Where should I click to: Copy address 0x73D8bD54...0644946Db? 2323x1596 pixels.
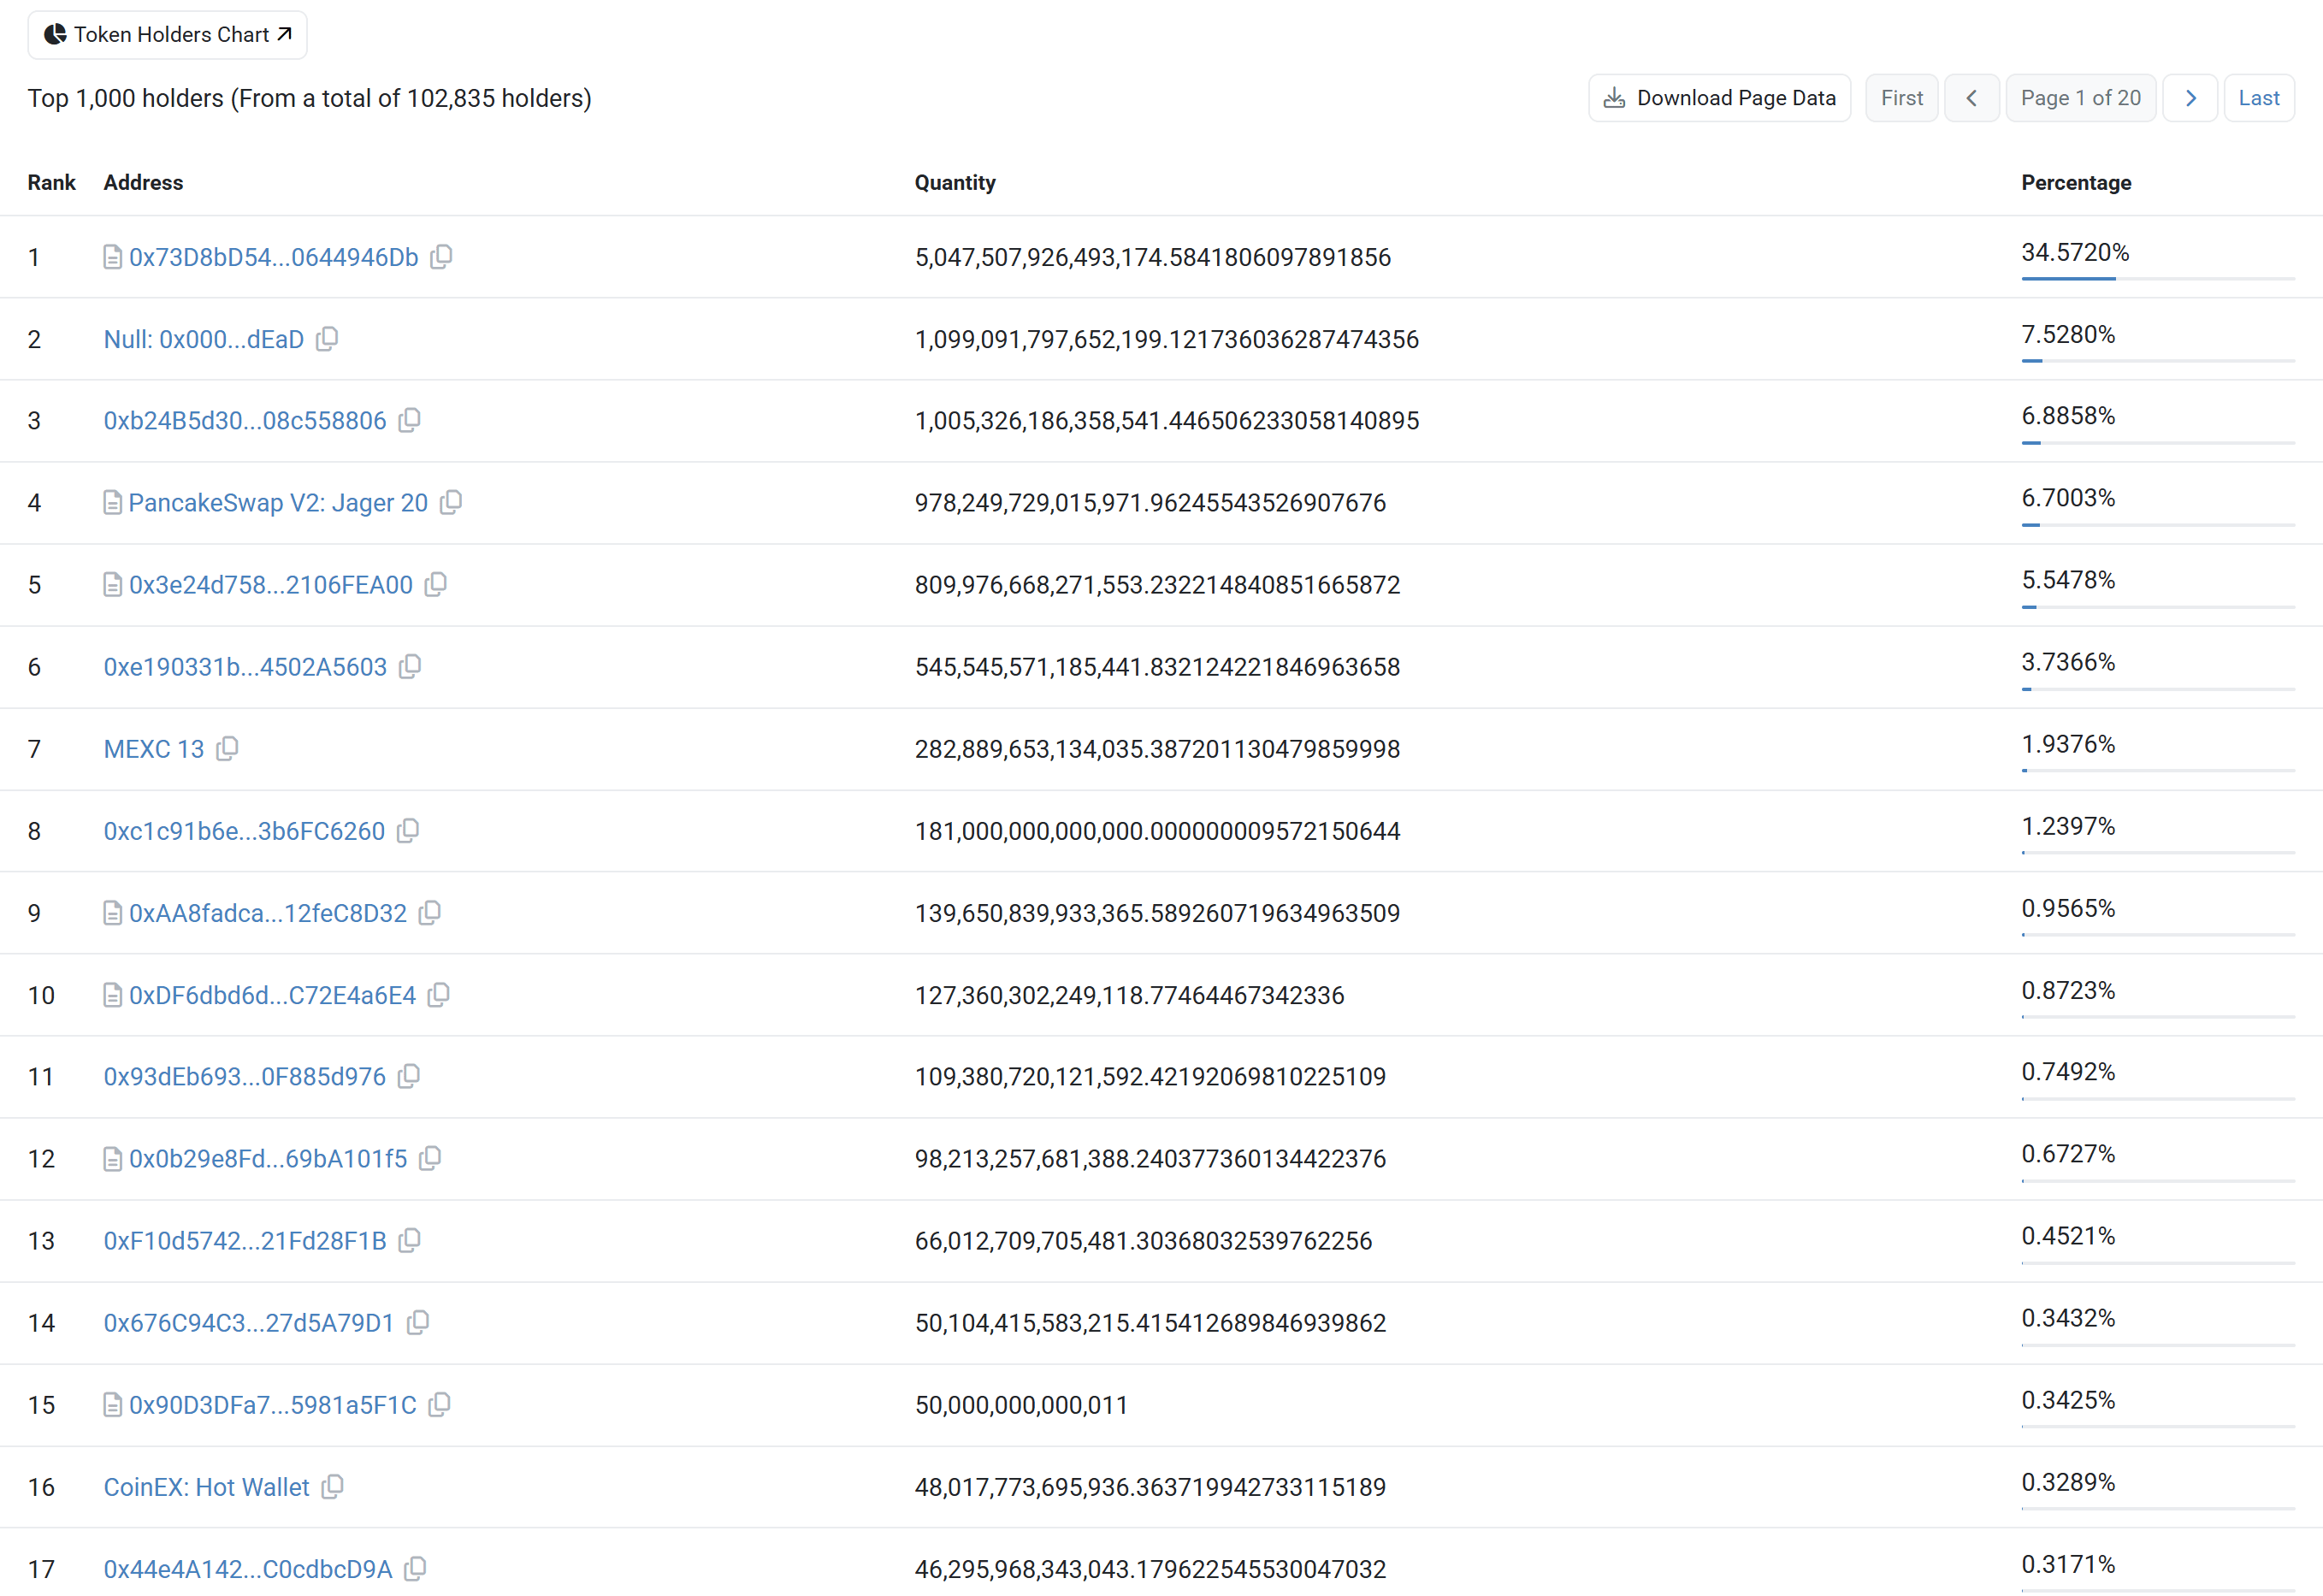tap(441, 257)
